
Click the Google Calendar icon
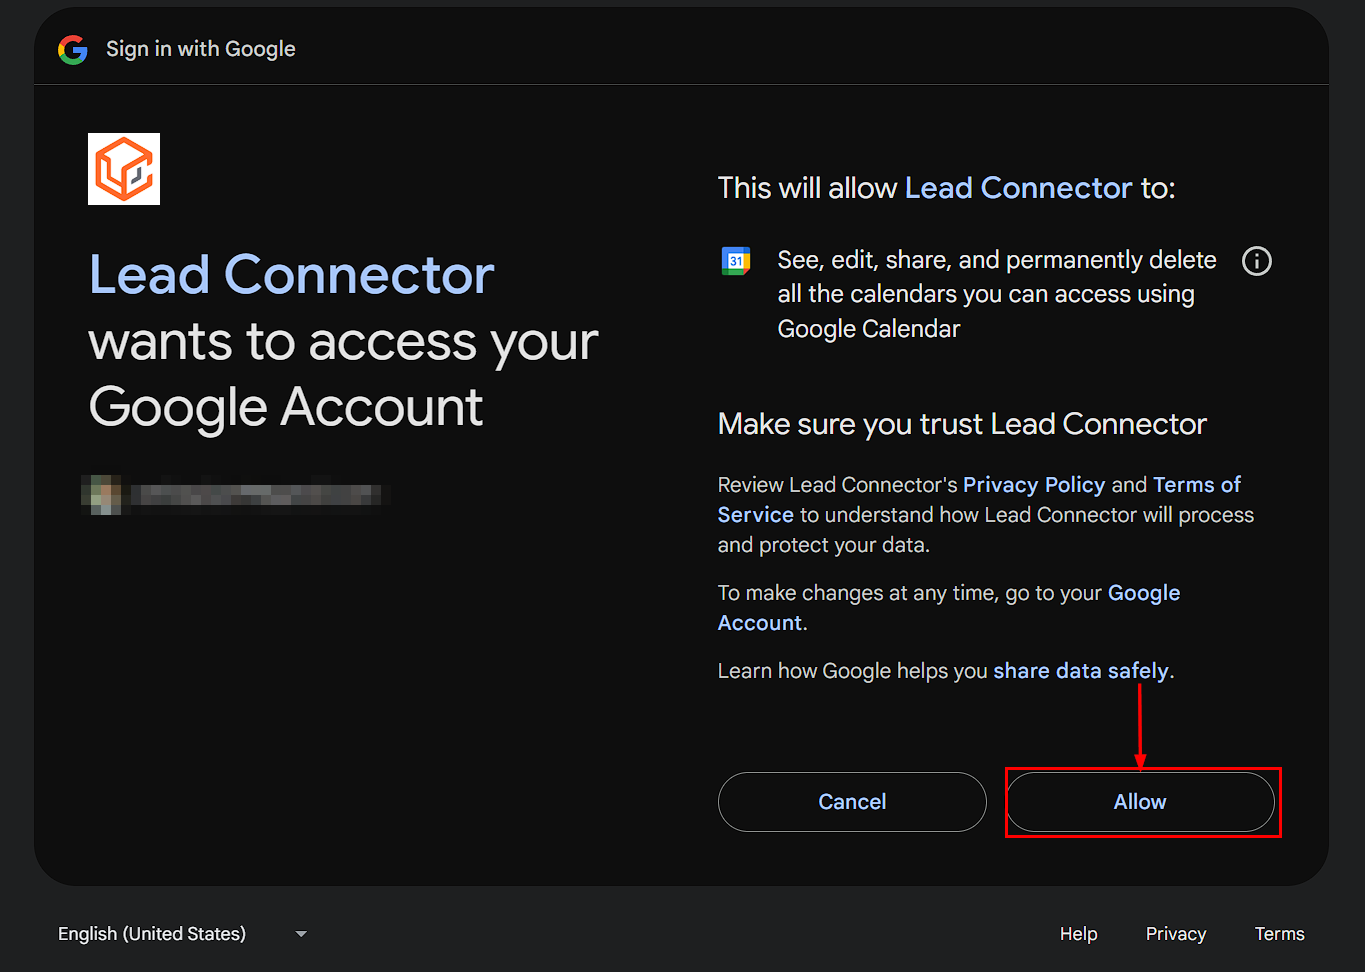tap(736, 259)
